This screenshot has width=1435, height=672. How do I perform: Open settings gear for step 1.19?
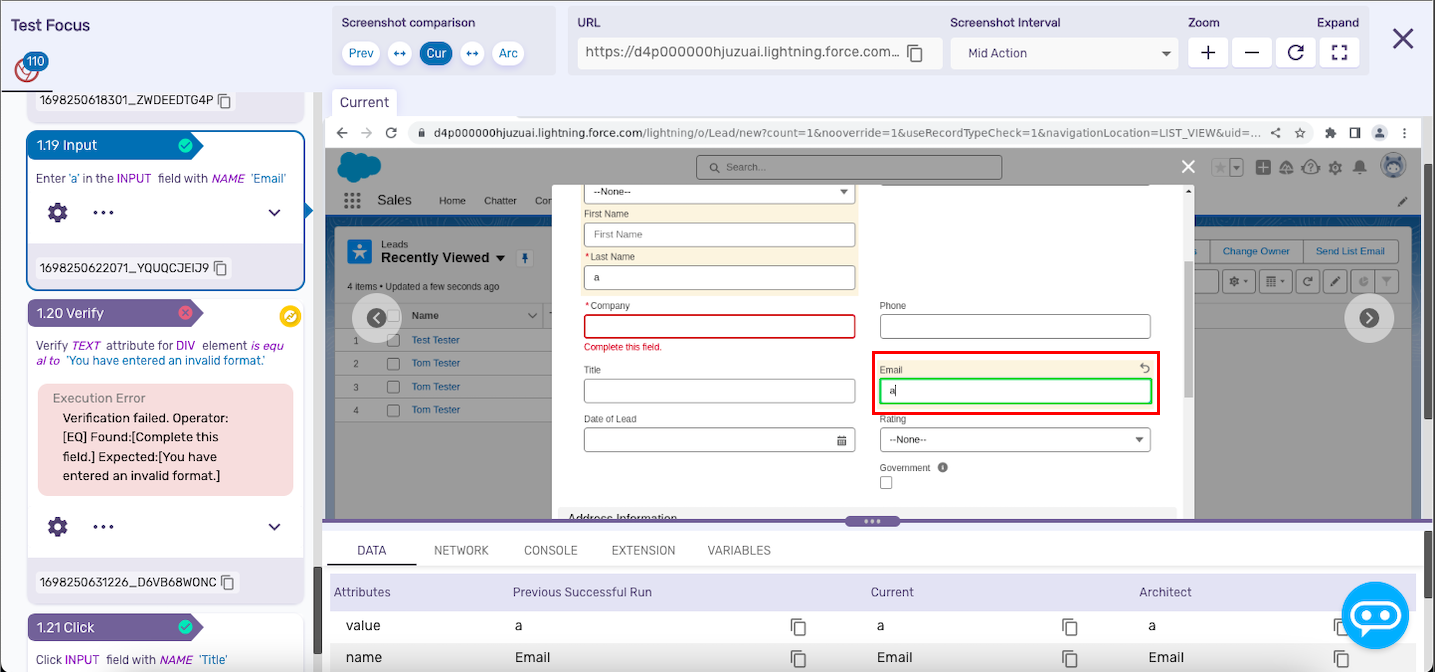[58, 212]
